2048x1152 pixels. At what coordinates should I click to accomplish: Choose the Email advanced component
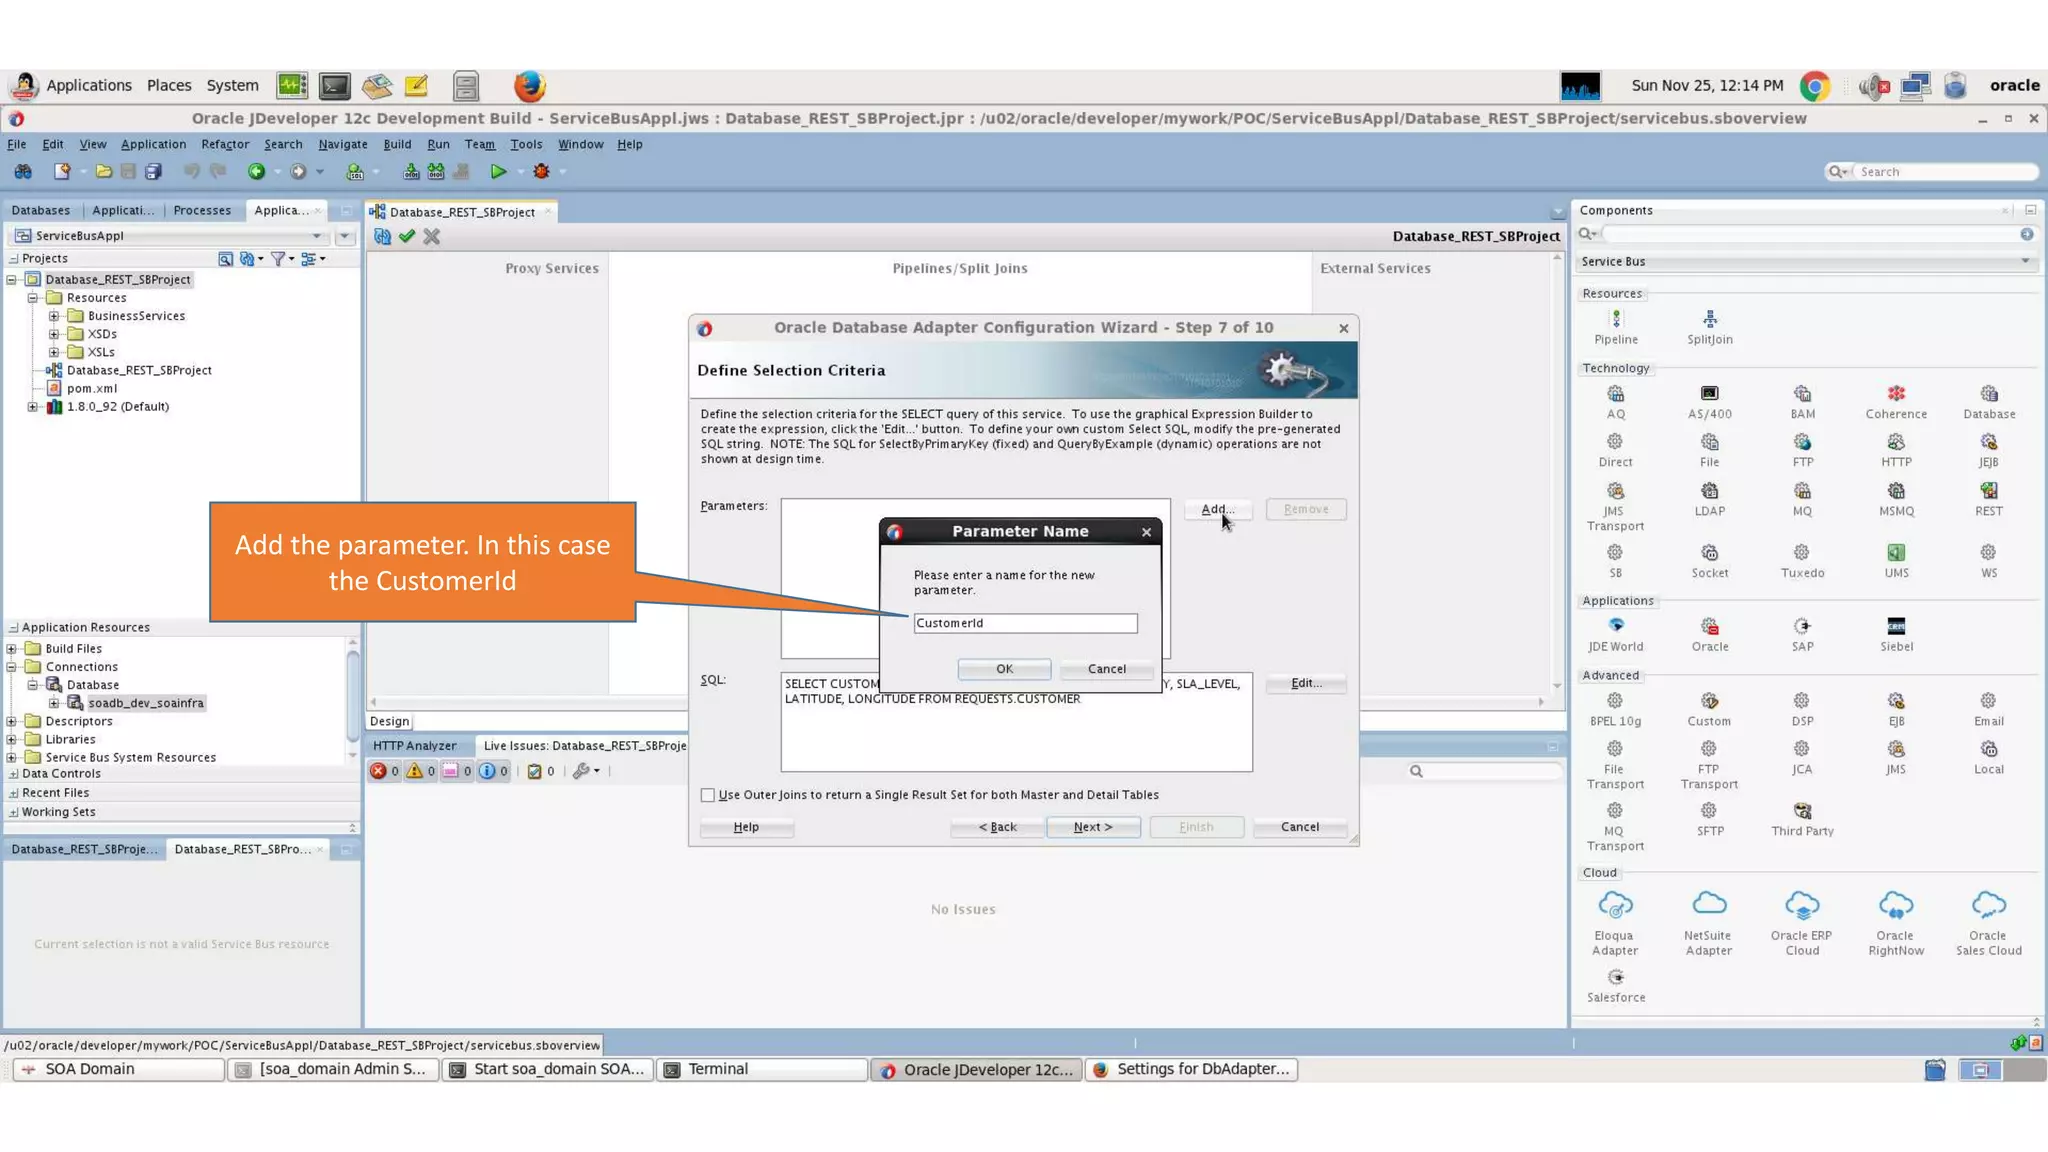point(1989,701)
